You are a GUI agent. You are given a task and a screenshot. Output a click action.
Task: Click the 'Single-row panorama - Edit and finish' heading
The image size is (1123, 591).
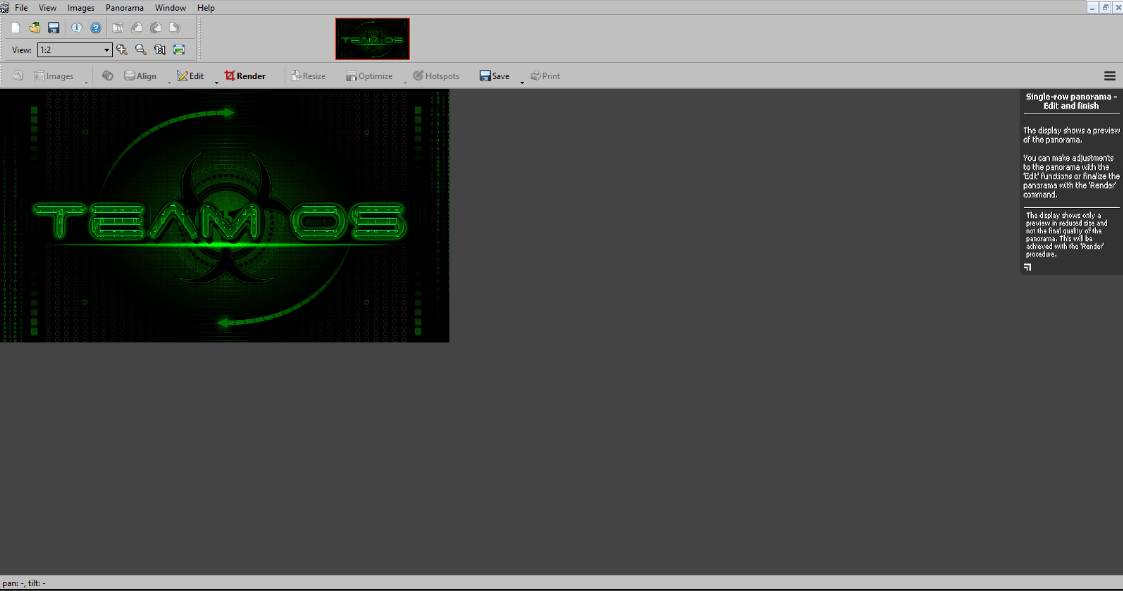tap(1071, 101)
